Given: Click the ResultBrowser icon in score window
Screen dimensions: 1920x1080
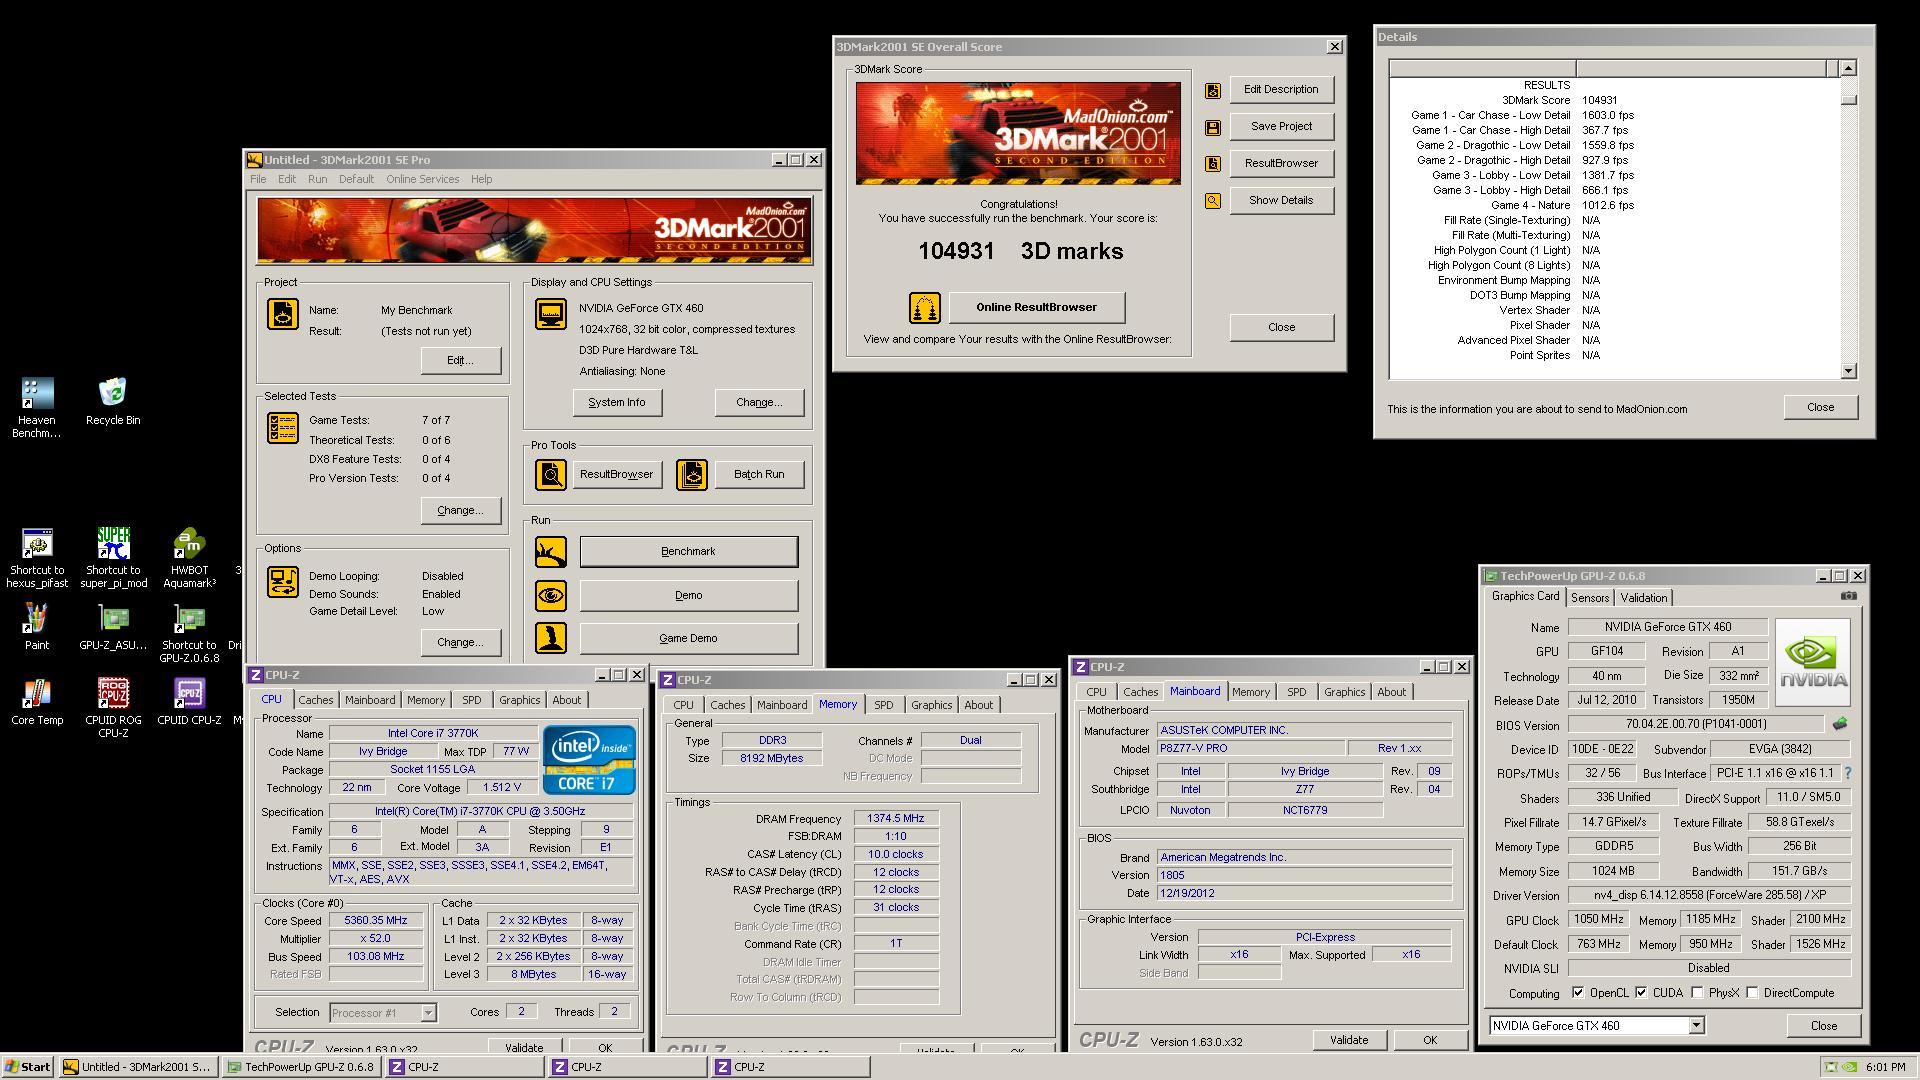Looking at the screenshot, I should [1212, 164].
